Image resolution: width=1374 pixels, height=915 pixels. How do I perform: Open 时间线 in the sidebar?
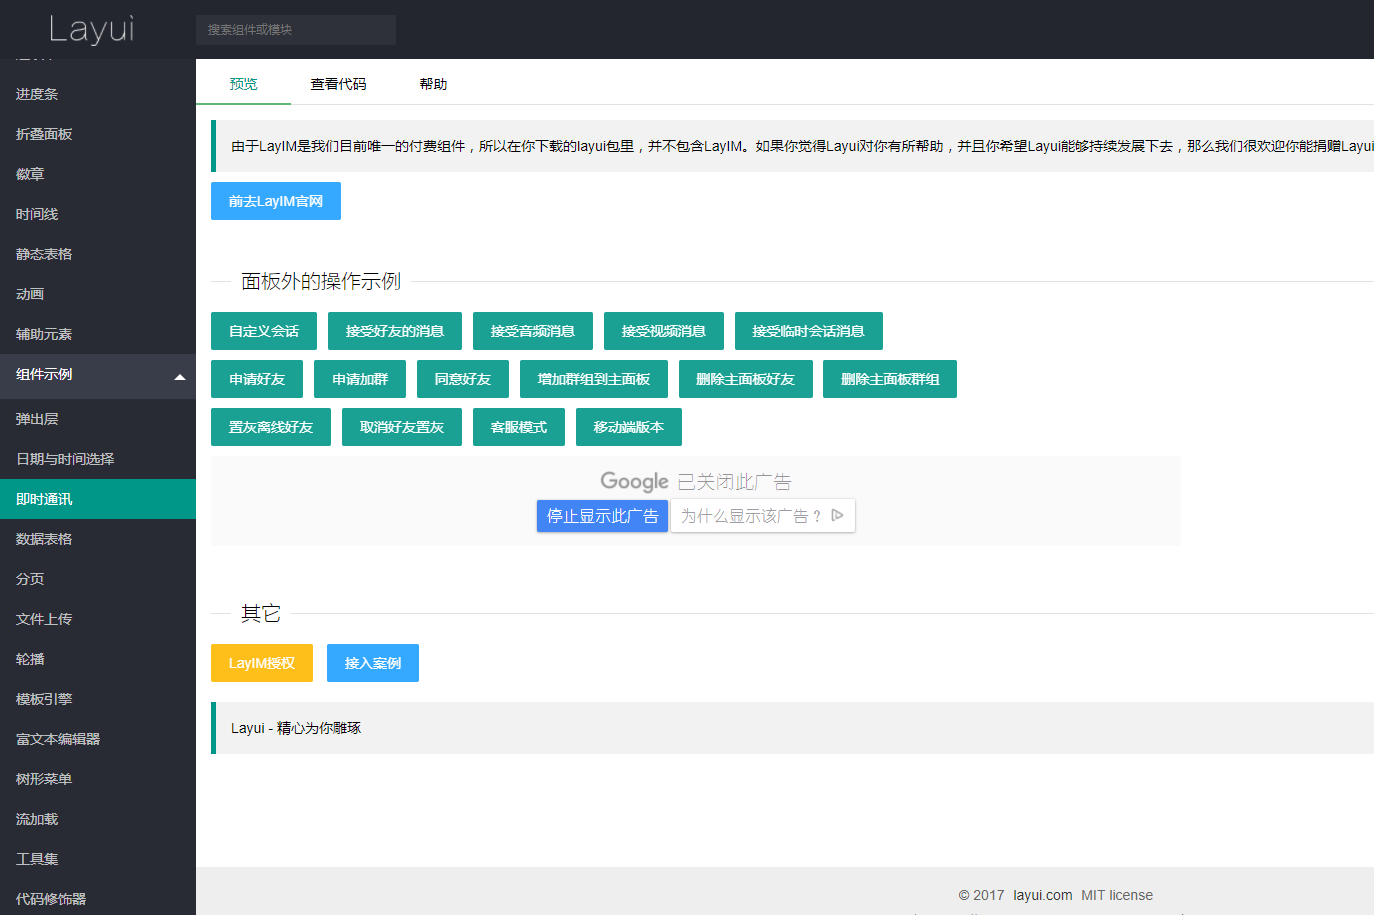point(98,214)
